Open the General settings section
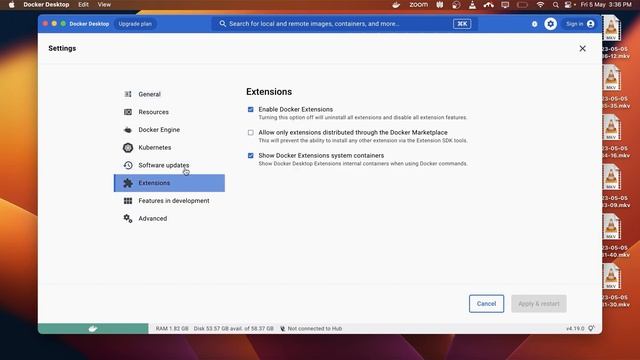This screenshot has height=360, width=640. point(169,94)
